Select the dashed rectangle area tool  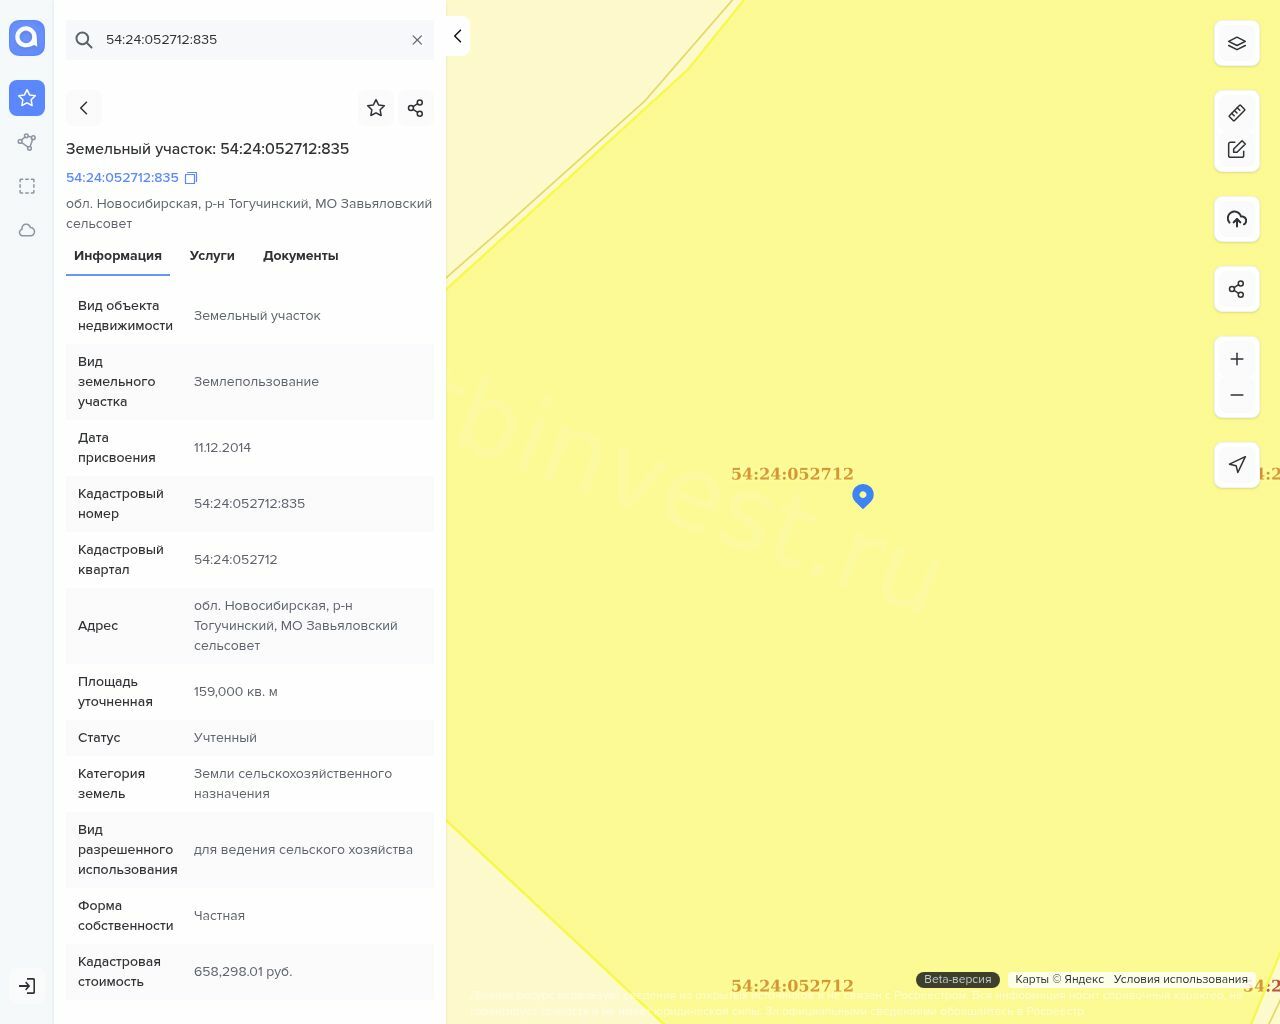point(27,186)
